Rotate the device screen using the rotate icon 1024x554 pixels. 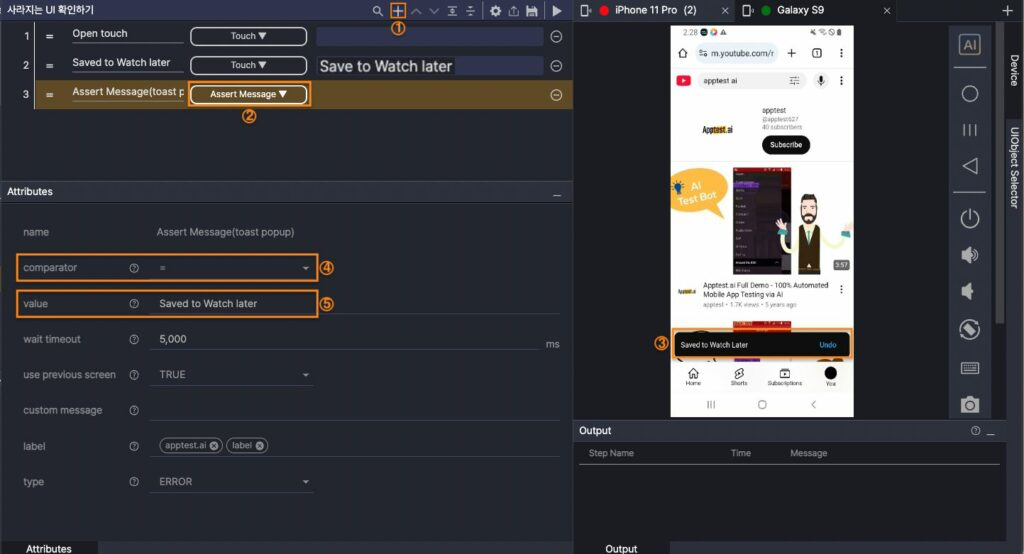[x=969, y=329]
